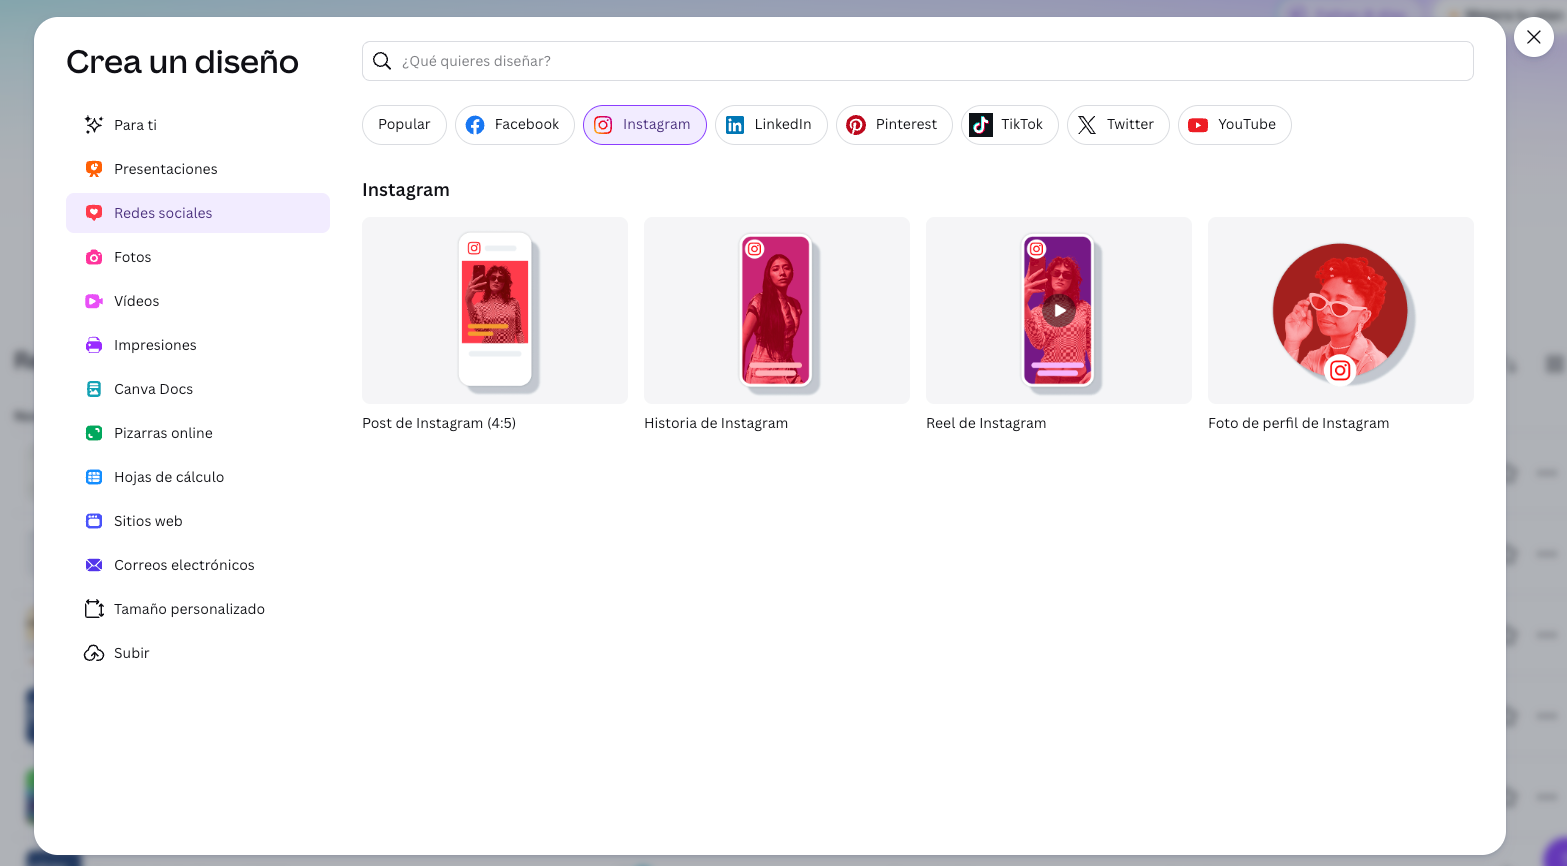Select Twitter filter chip label
Image resolution: width=1567 pixels, height=866 pixels.
point(1130,124)
